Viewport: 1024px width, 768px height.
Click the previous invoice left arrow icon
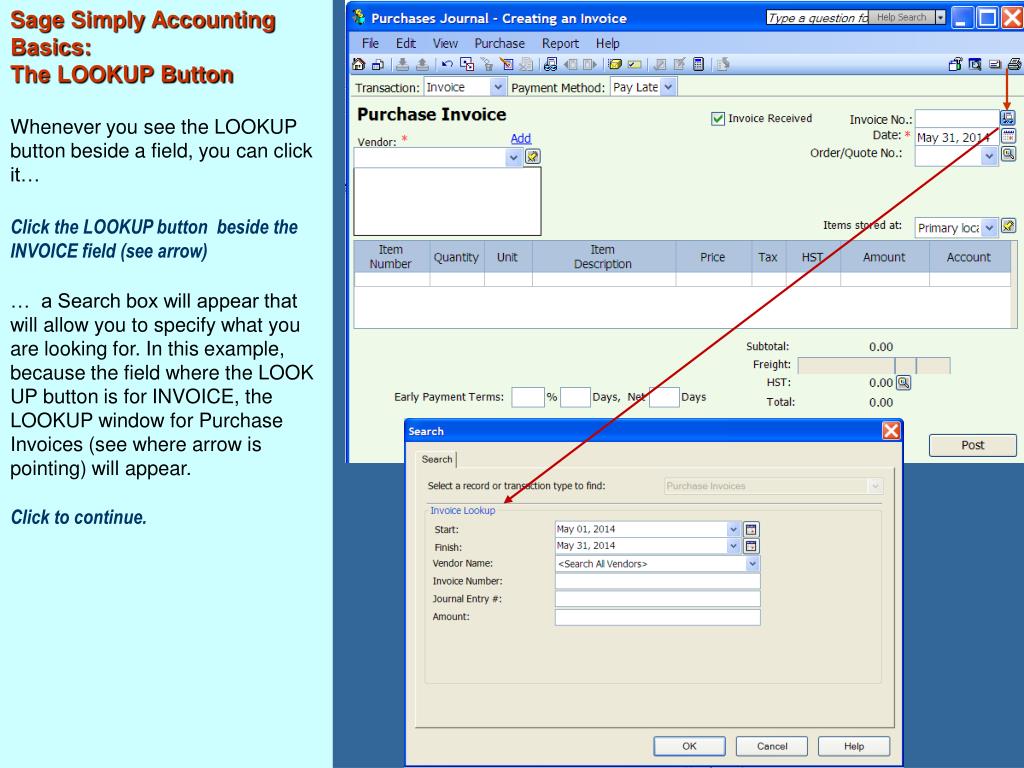pos(571,64)
